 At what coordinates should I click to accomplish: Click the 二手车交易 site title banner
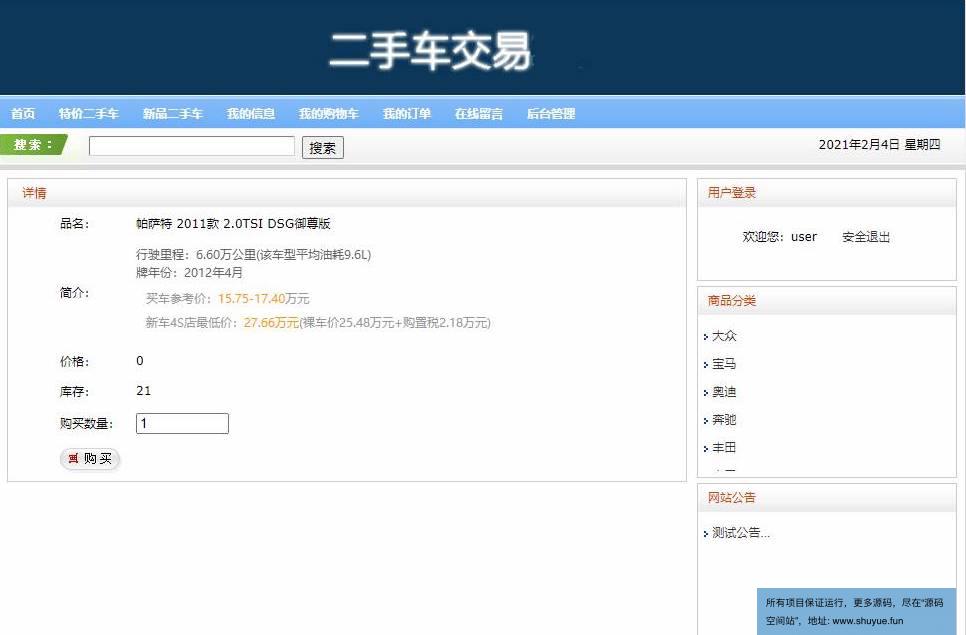(430, 51)
